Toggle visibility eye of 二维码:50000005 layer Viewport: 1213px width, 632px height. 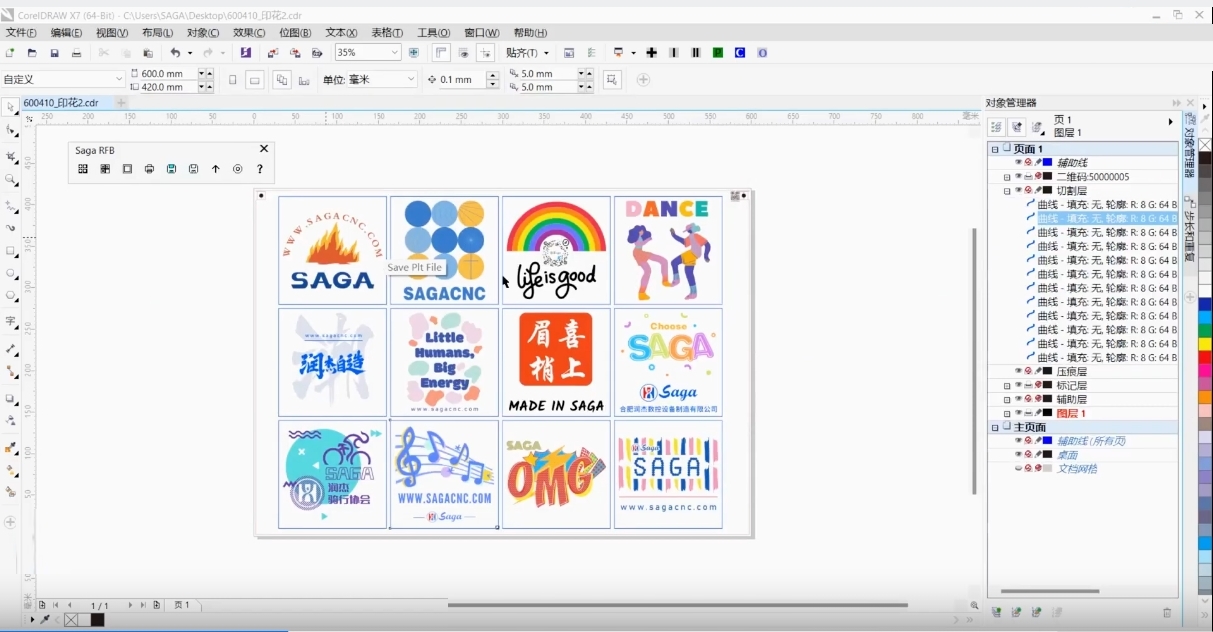pyautogui.click(x=1019, y=176)
